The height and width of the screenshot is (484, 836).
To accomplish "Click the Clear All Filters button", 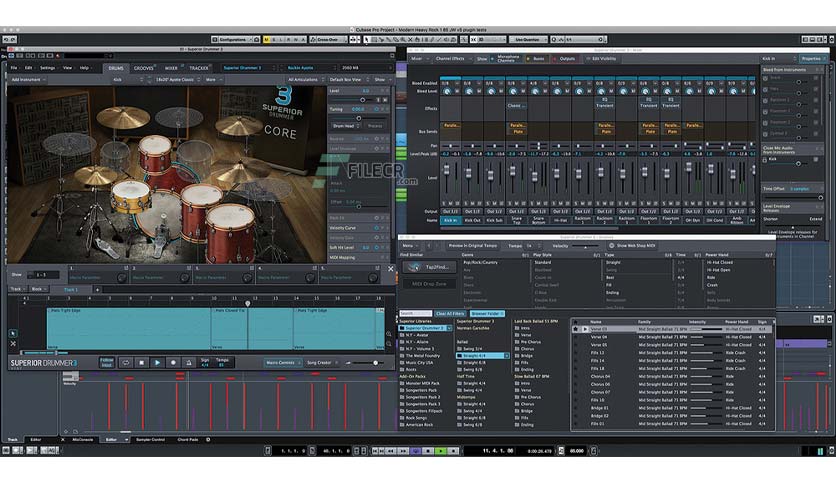I will pyautogui.click(x=450, y=313).
